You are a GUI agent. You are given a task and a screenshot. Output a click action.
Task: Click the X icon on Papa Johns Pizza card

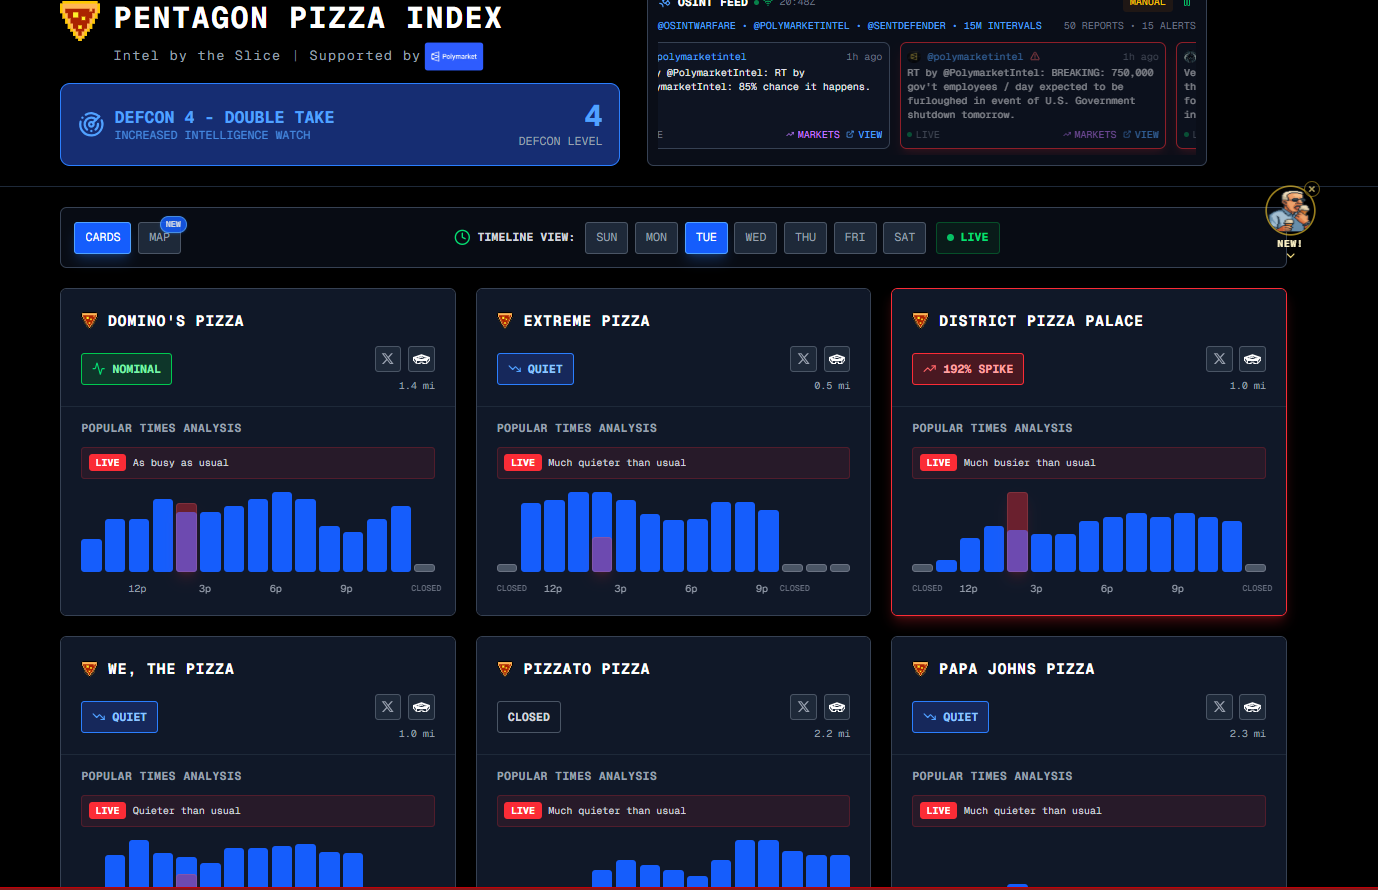tap(1219, 707)
